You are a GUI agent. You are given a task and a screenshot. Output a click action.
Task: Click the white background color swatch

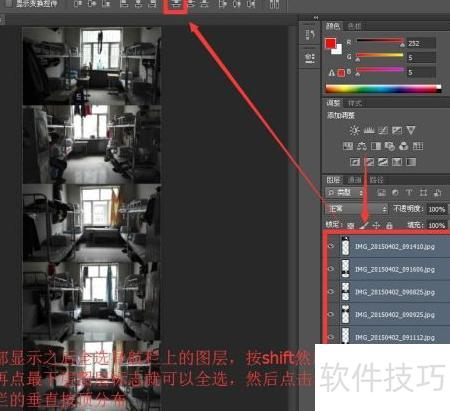click(338, 50)
